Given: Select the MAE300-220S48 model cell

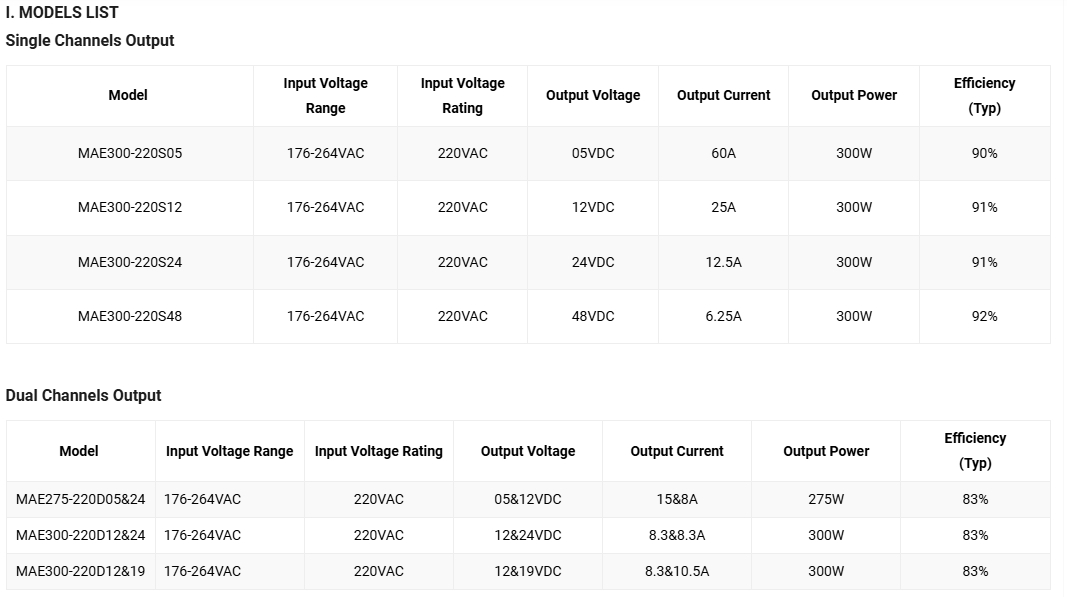Looking at the screenshot, I should [x=129, y=317].
